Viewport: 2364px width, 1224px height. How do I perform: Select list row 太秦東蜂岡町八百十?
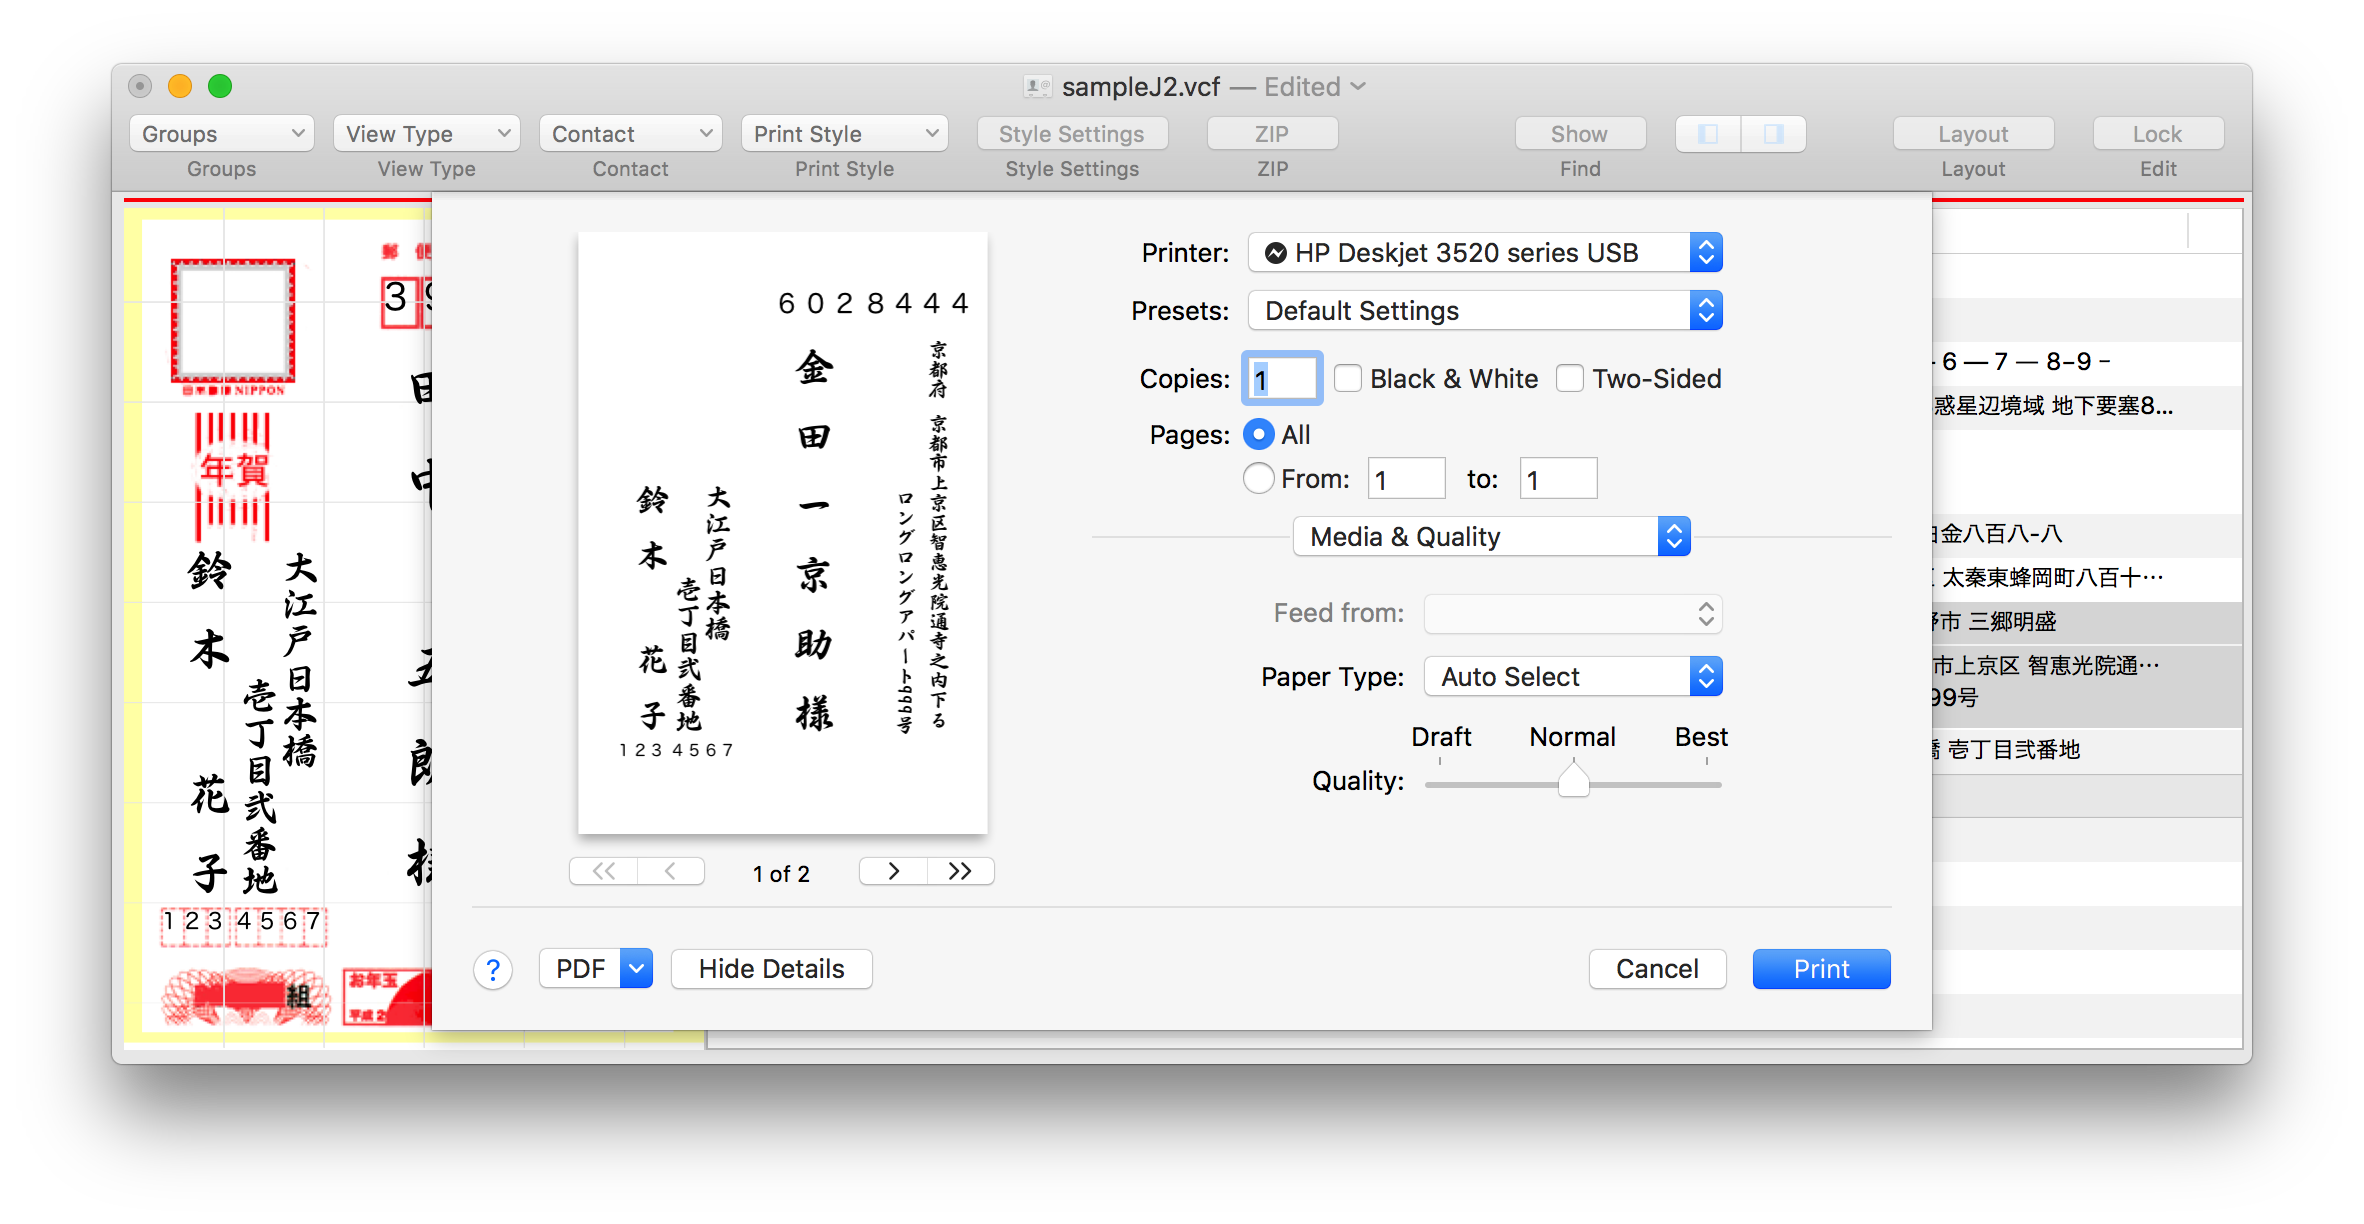pyautogui.click(x=2087, y=578)
